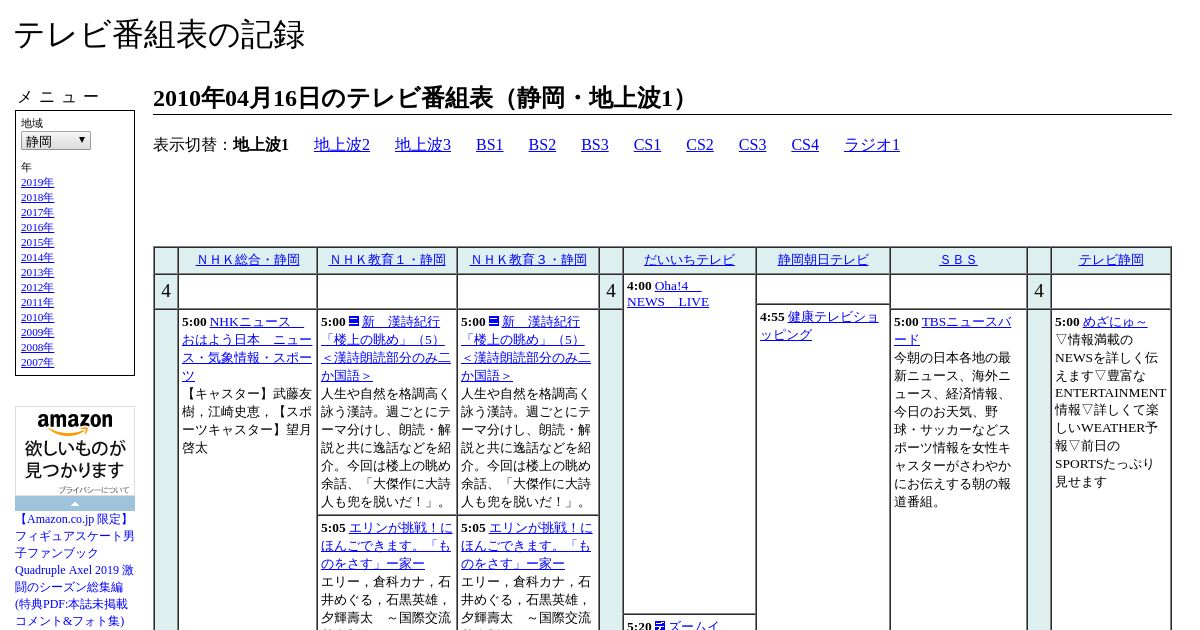Select year 2008年 in menu
The height and width of the screenshot is (630, 1200).
click(x=37, y=348)
